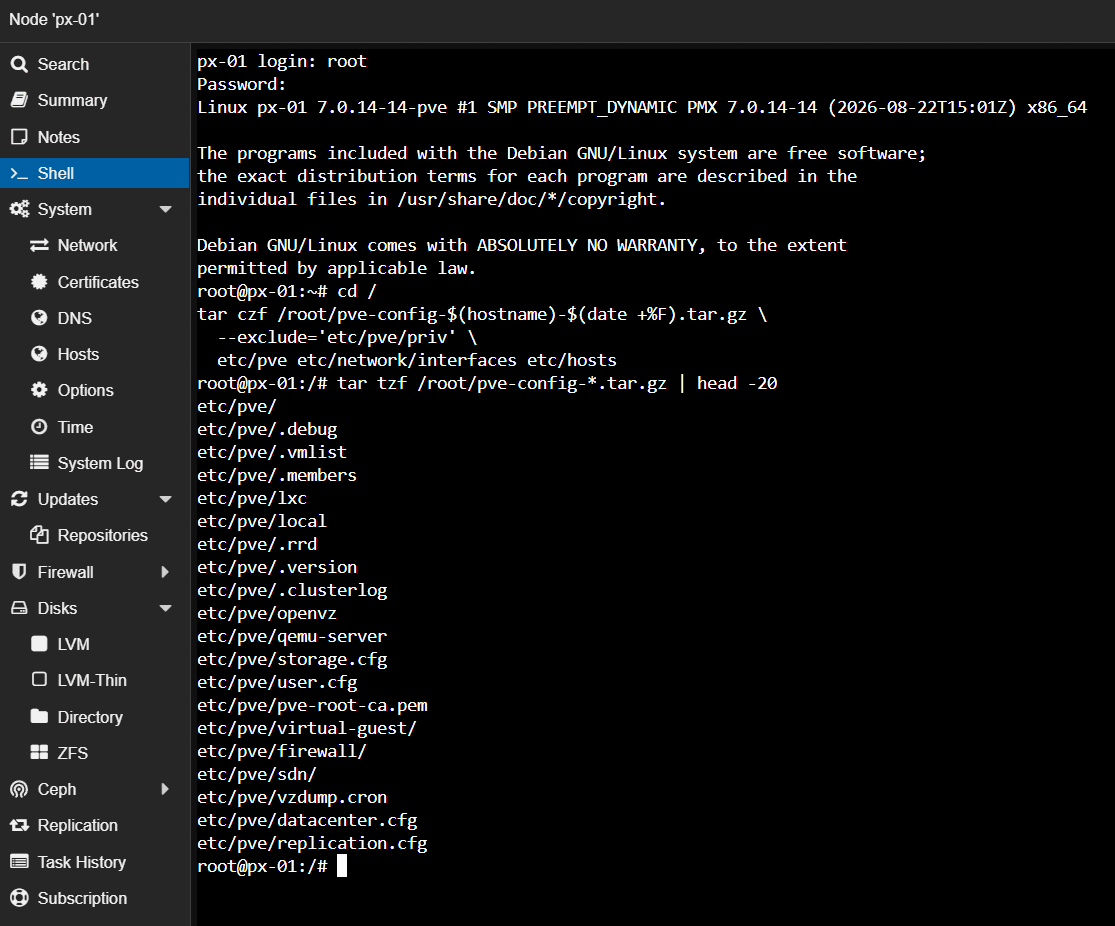Open the Options entry
The image size is (1115, 926).
pos(95,390)
